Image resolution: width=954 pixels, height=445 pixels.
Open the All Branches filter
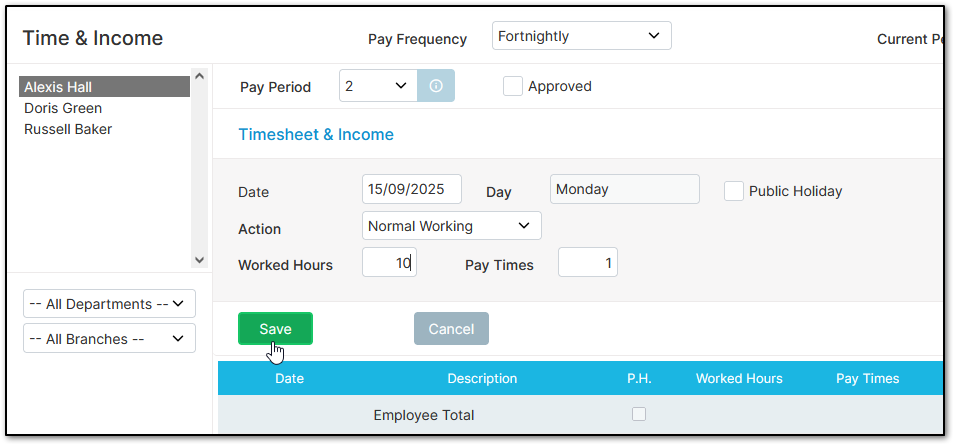click(109, 339)
